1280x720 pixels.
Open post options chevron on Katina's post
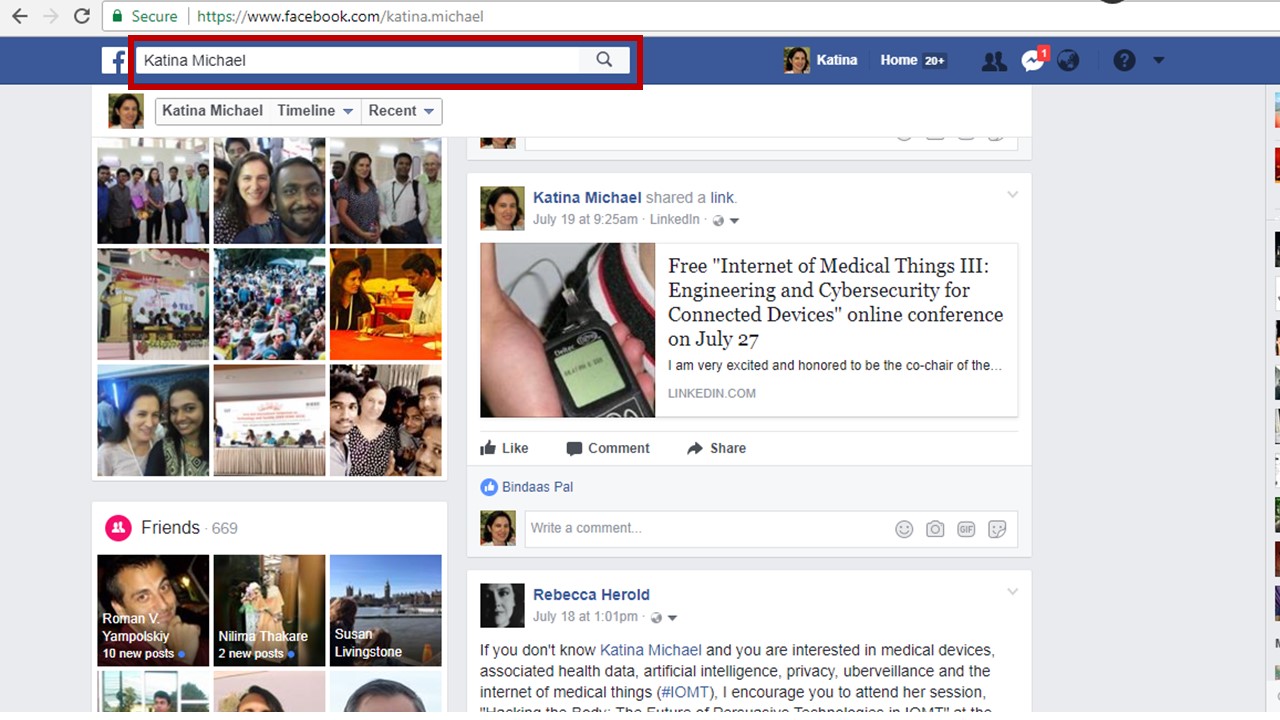(1012, 195)
